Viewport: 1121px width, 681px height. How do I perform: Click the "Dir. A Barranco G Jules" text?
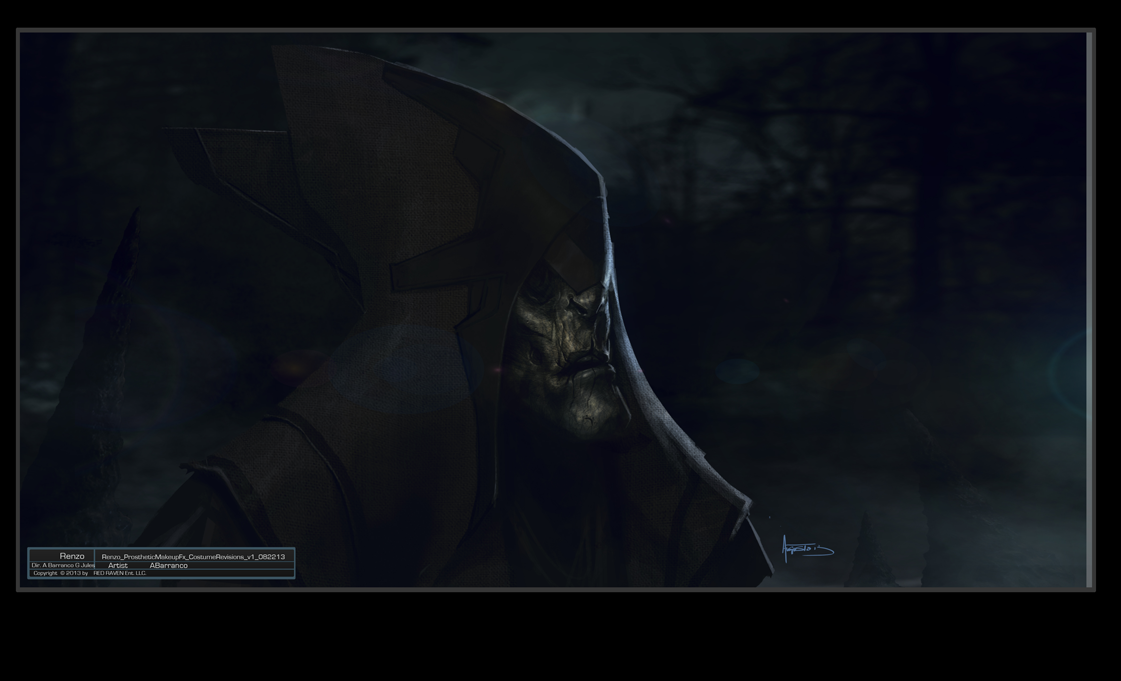coord(63,565)
